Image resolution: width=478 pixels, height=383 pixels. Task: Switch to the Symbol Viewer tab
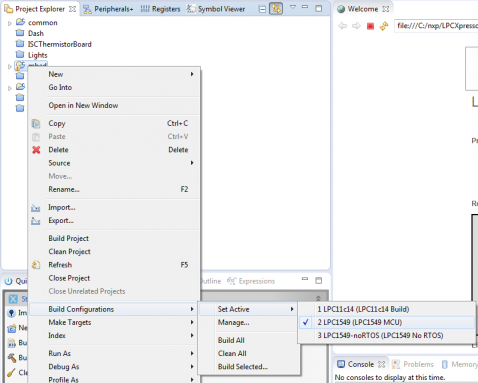pos(216,9)
